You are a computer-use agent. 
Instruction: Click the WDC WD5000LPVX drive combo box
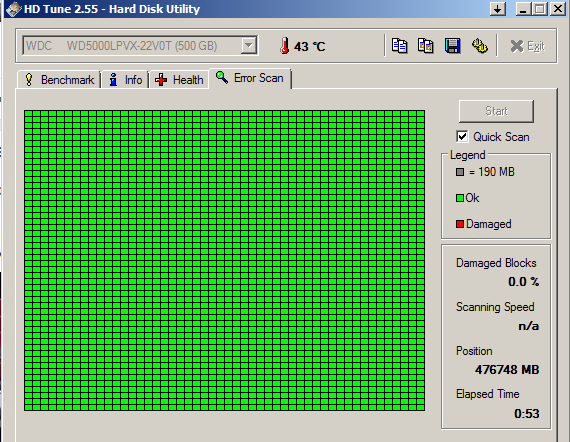pos(140,46)
